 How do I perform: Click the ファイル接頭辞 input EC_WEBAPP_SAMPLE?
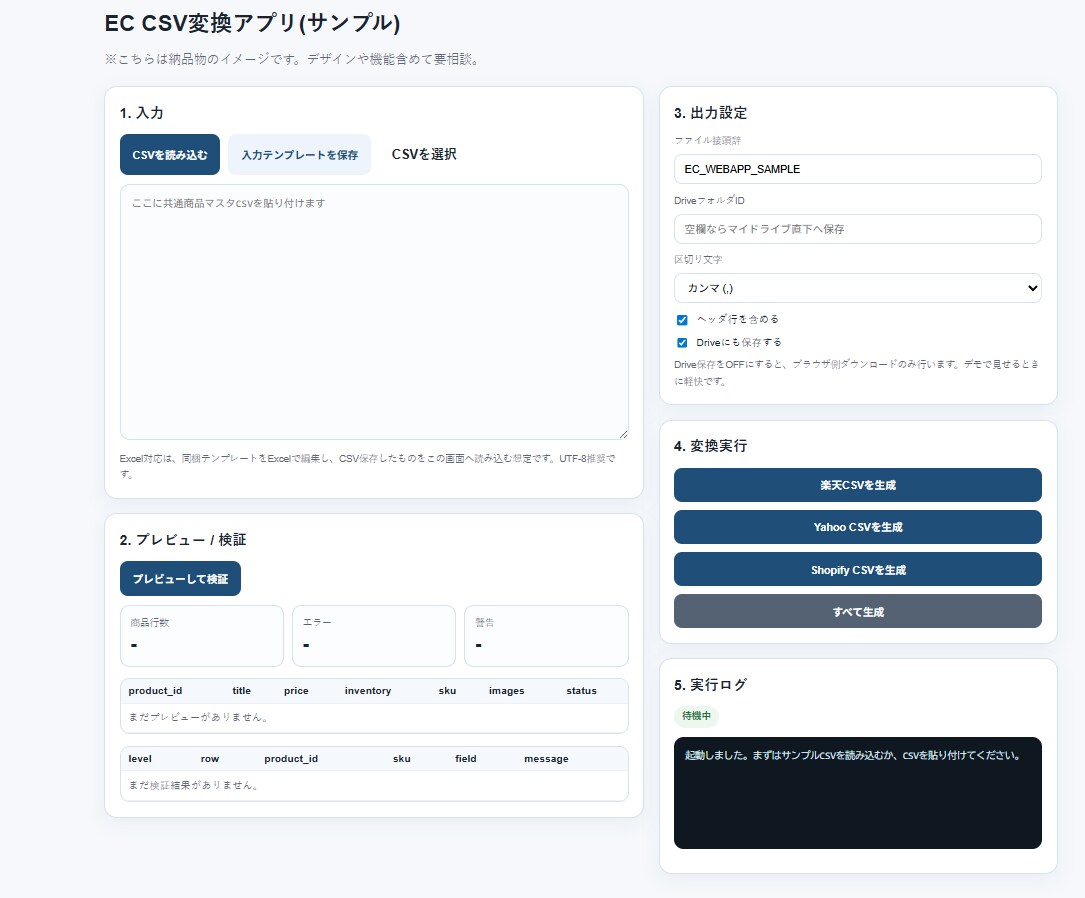click(x=857, y=169)
